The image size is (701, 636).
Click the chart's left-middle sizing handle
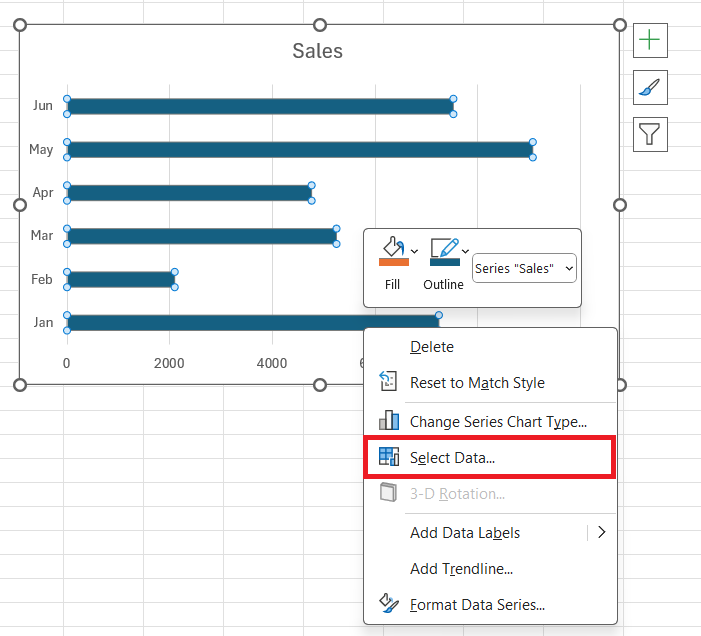20,205
